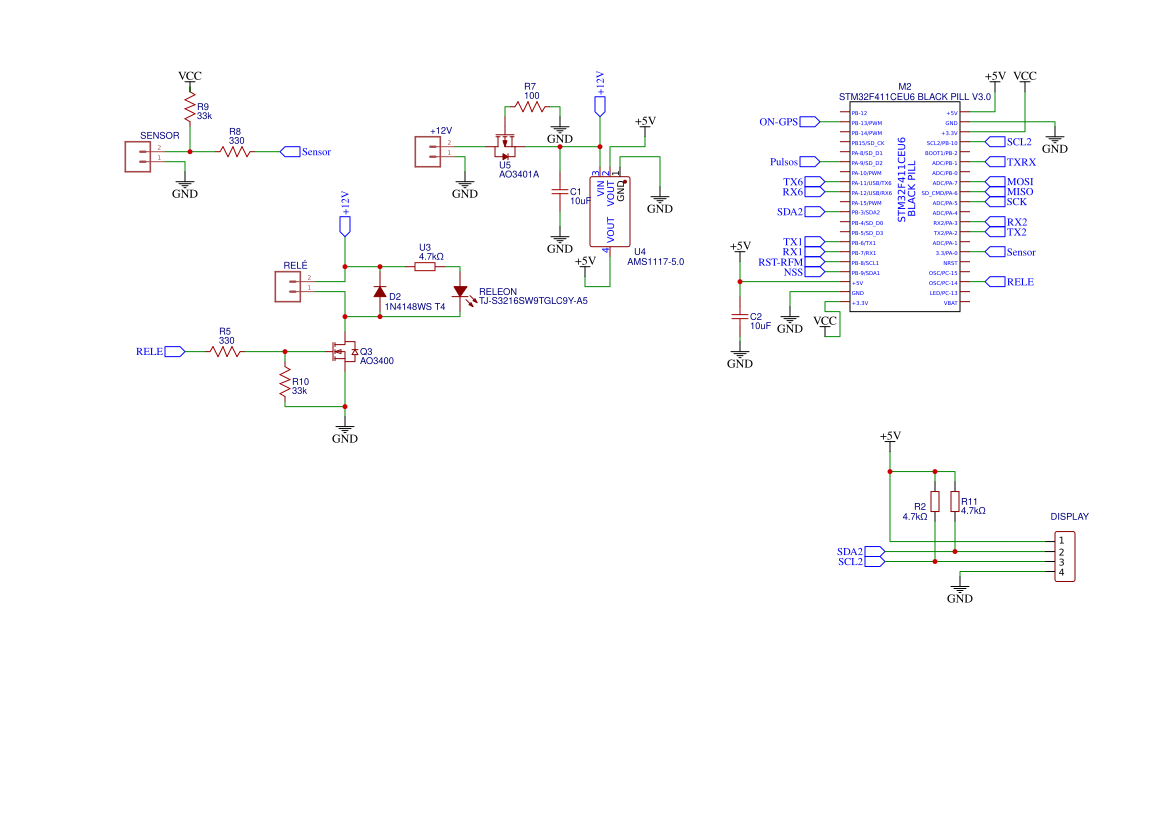
Task: Select the R7 100 resistor
Action: (x=529, y=106)
